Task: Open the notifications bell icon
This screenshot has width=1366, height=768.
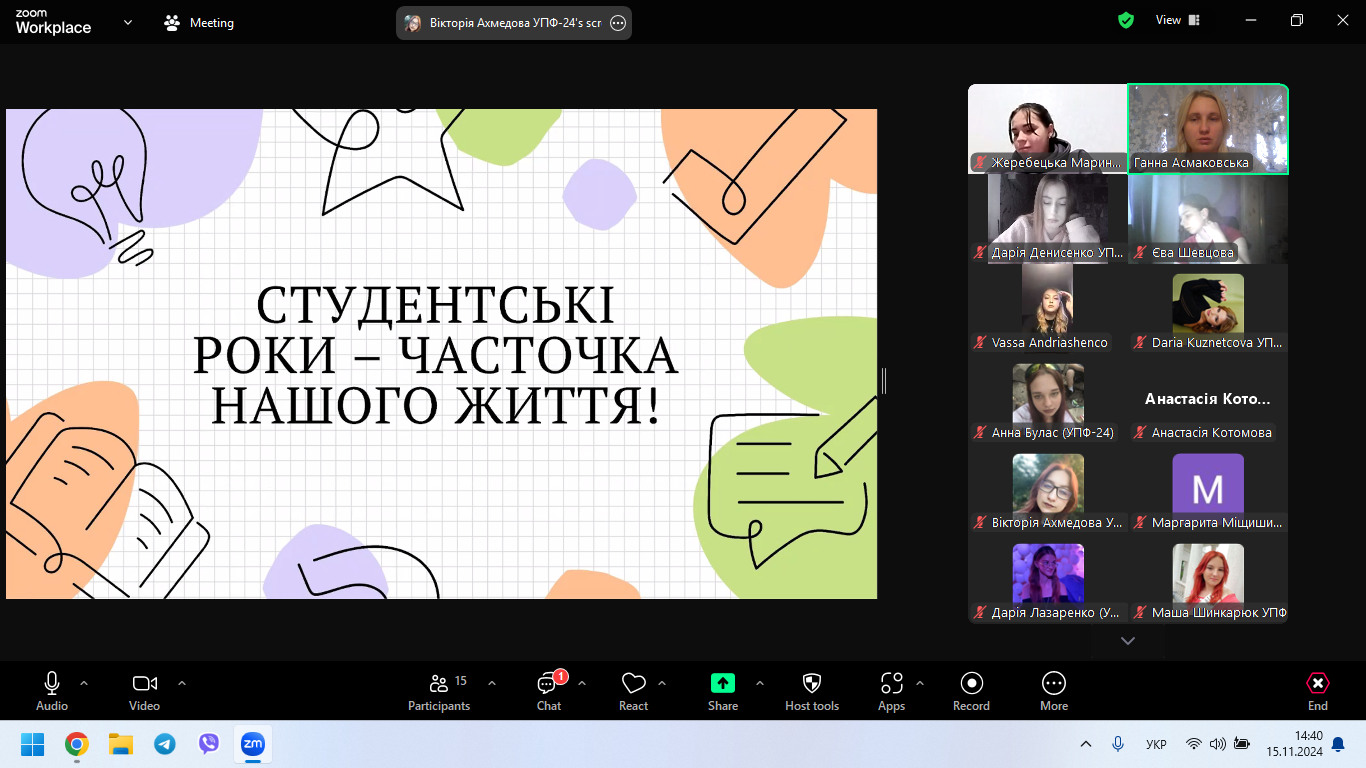Action: pos(1338,744)
